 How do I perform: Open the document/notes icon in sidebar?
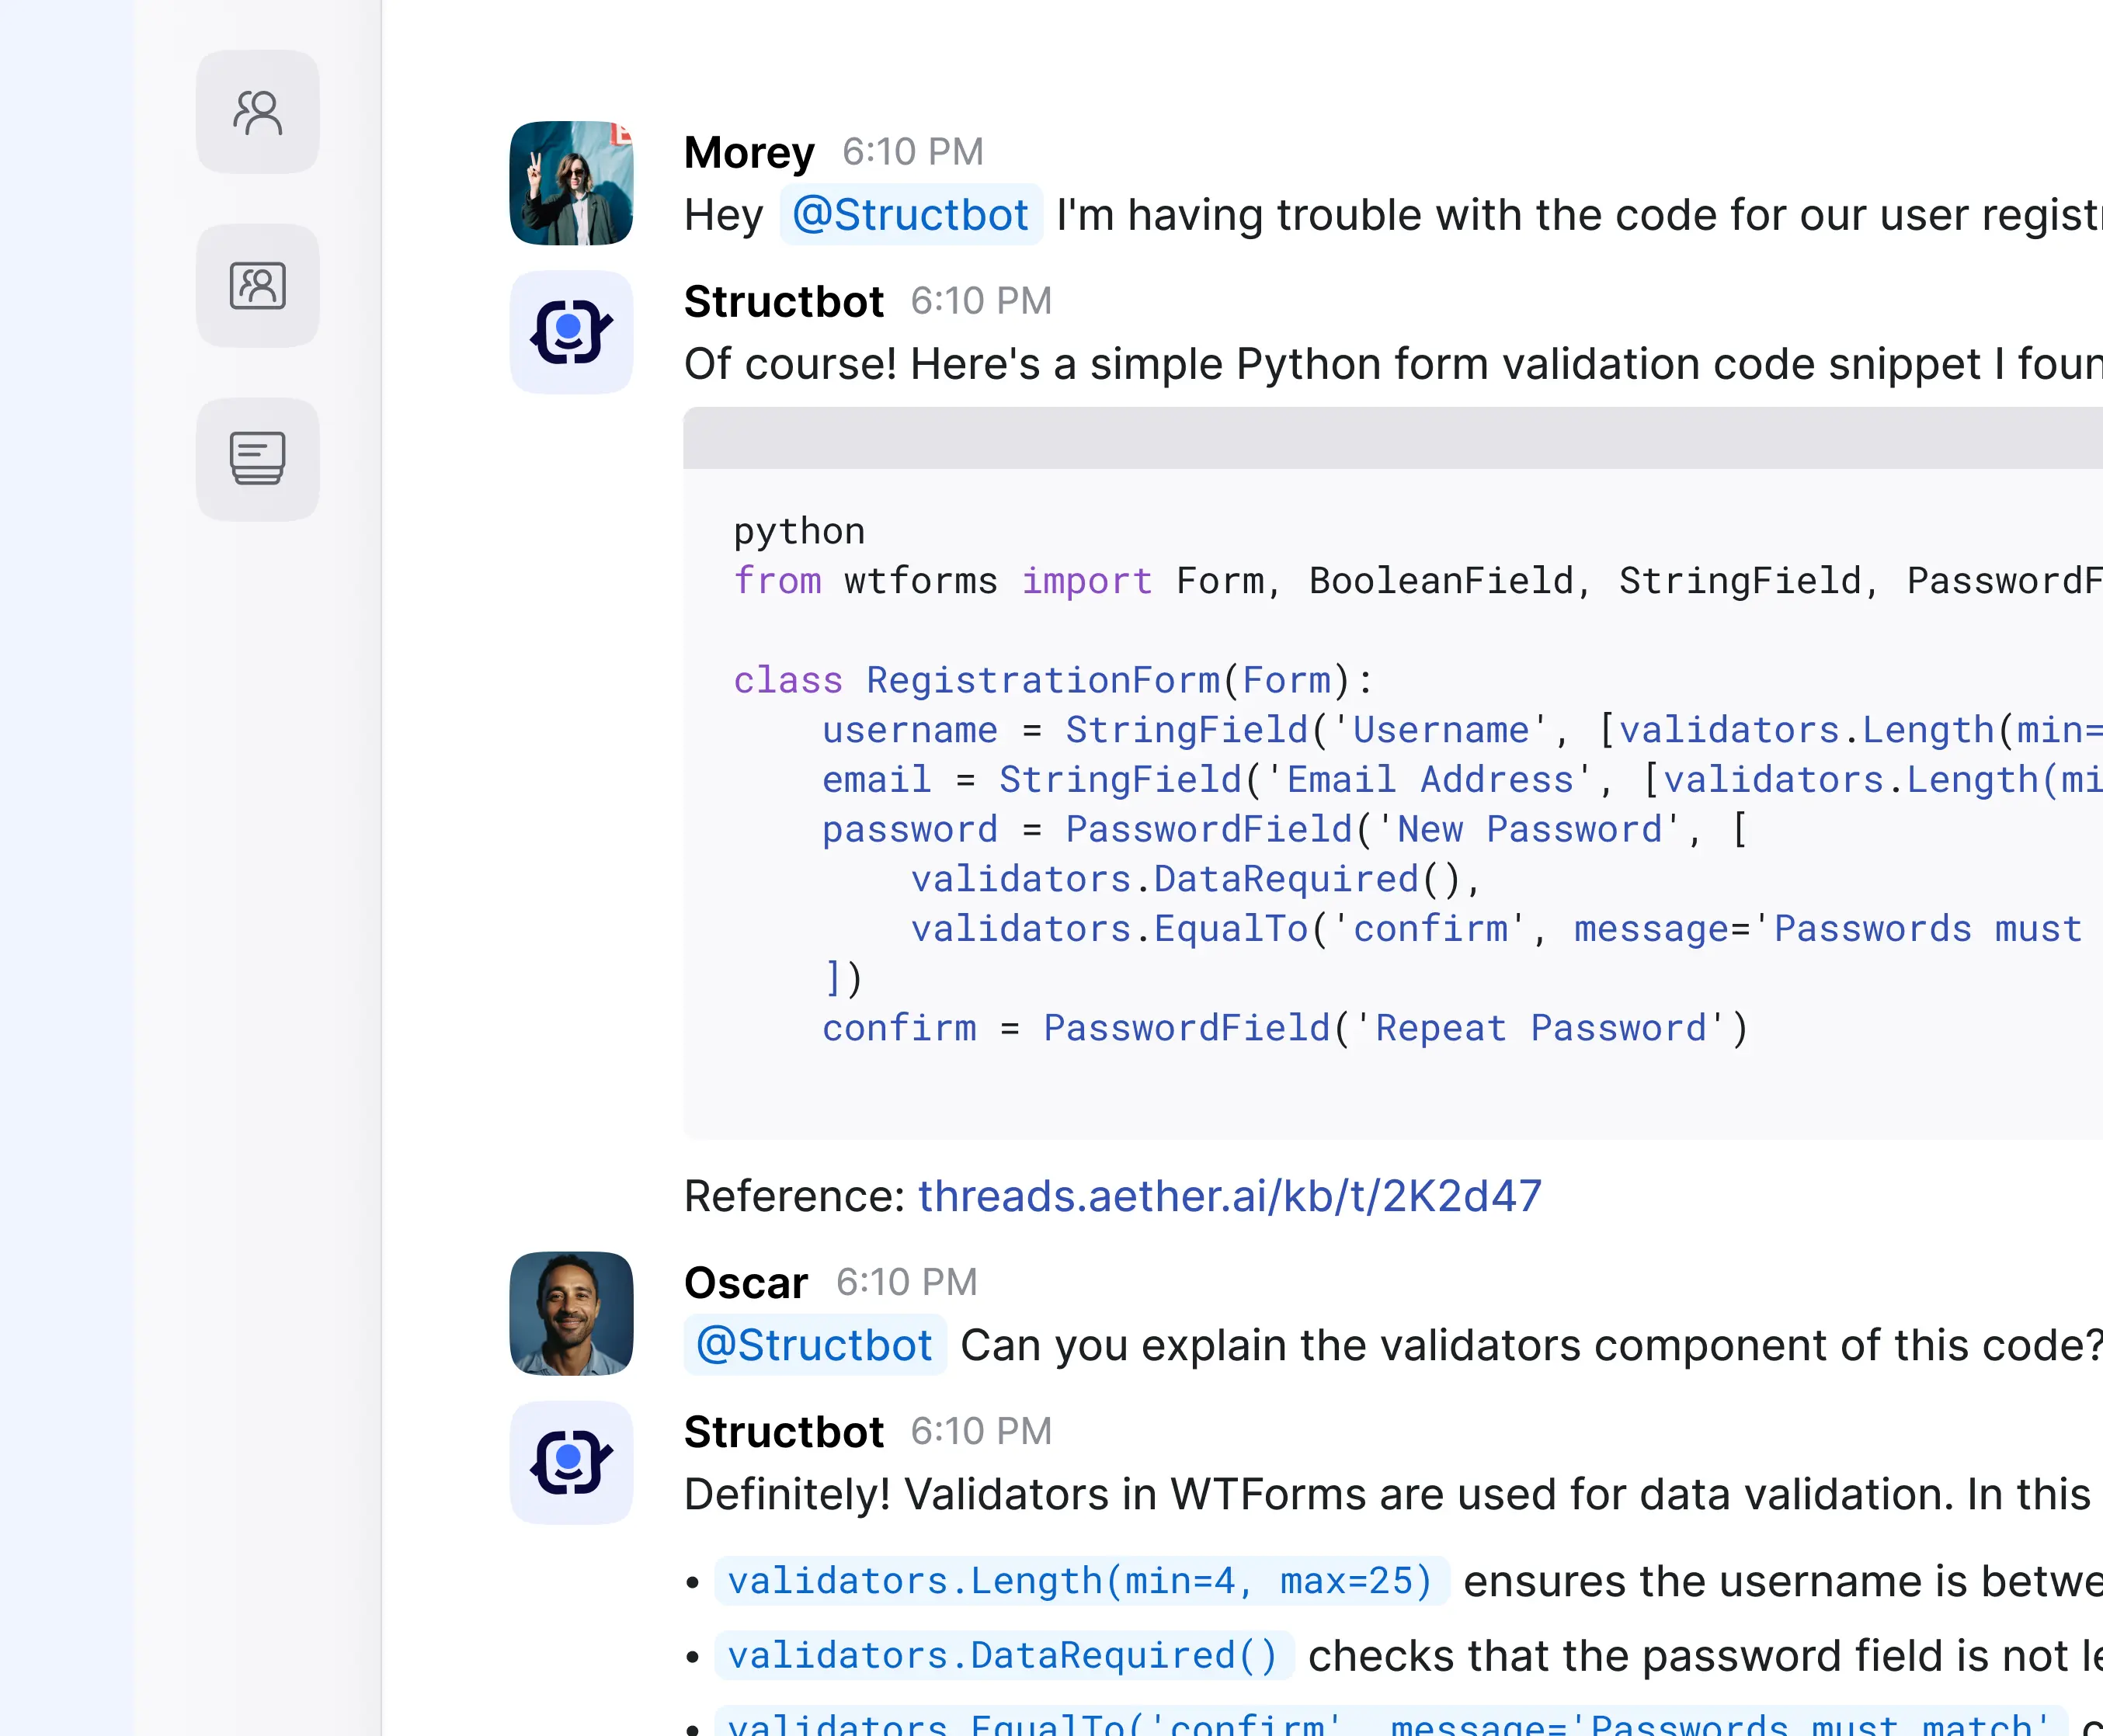click(257, 460)
